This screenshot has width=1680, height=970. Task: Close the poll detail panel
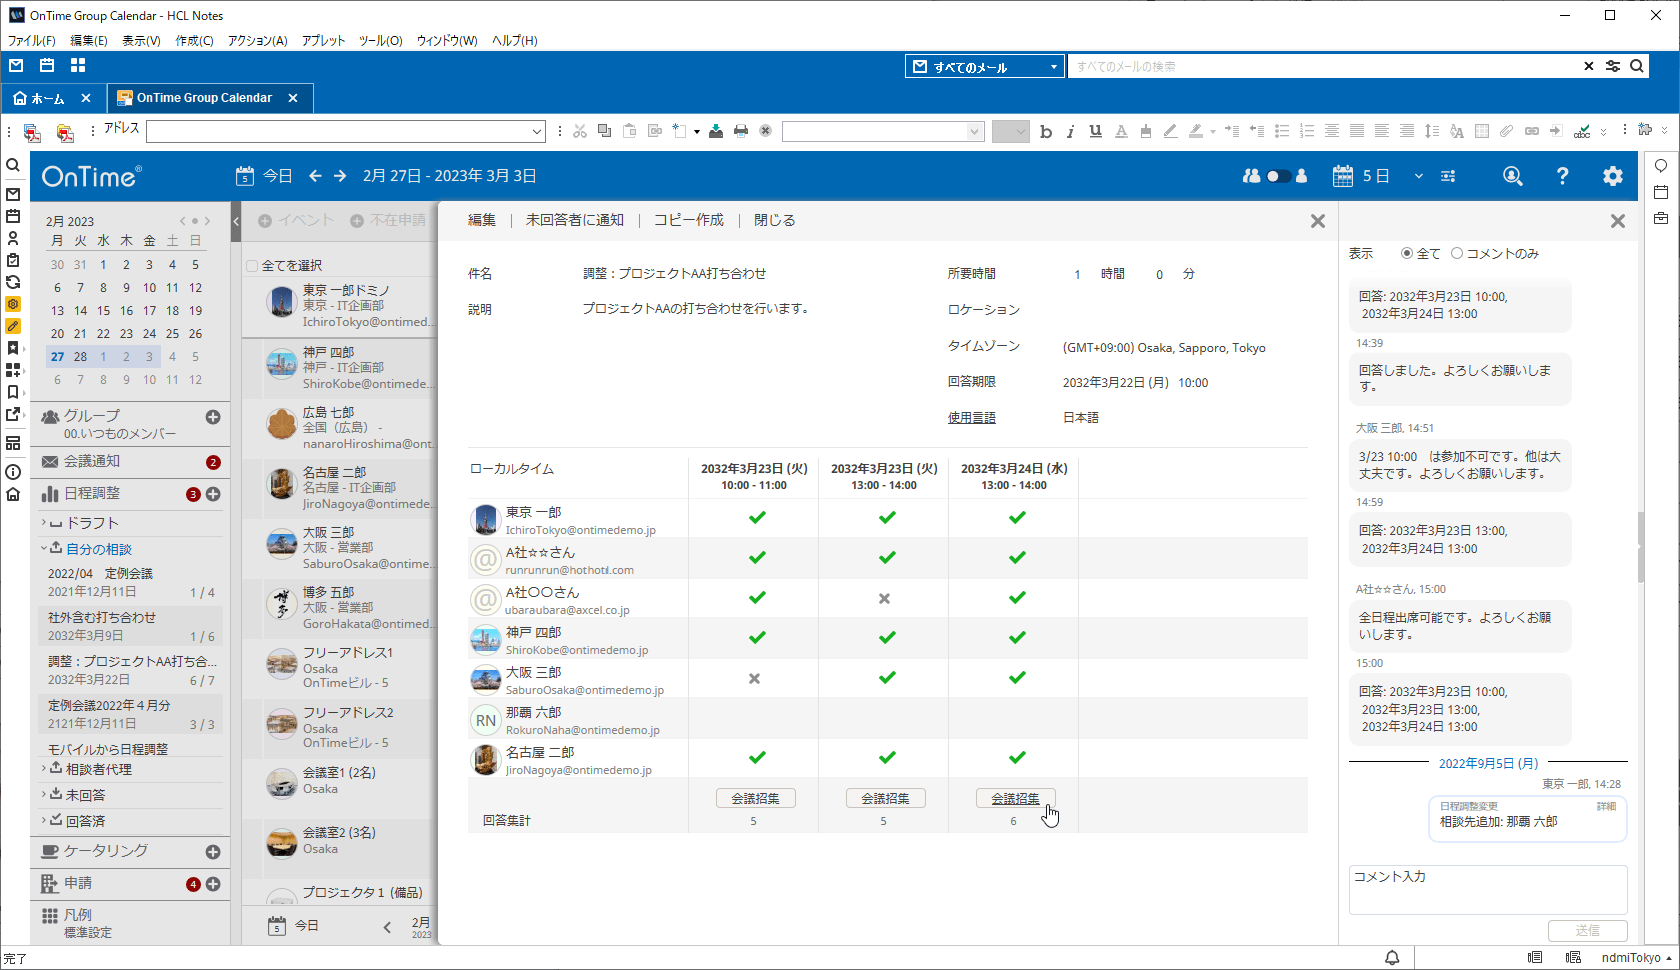click(x=1317, y=221)
